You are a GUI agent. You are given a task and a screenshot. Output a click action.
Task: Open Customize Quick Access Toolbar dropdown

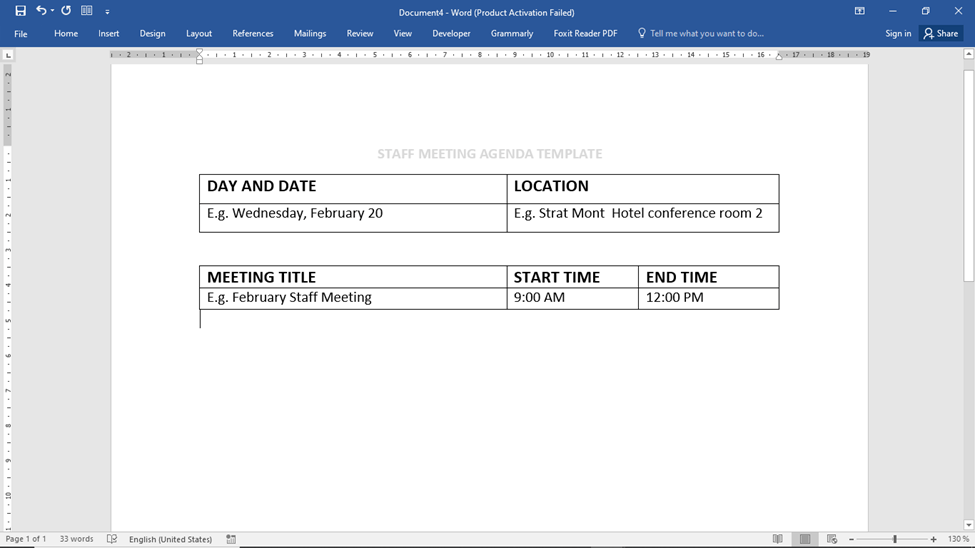coord(107,12)
